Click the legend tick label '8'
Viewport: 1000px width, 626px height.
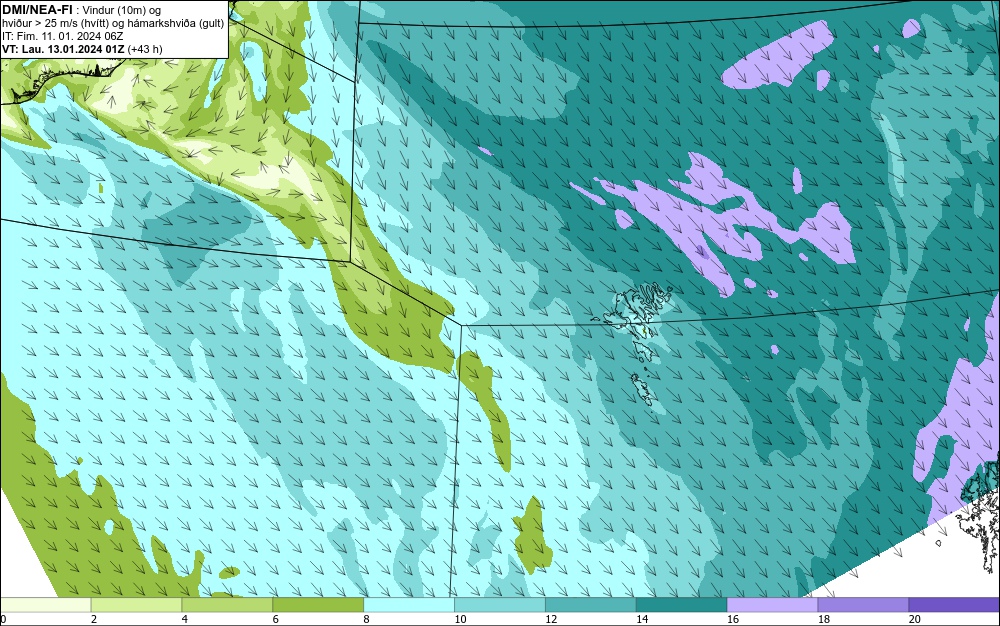(x=367, y=619)
